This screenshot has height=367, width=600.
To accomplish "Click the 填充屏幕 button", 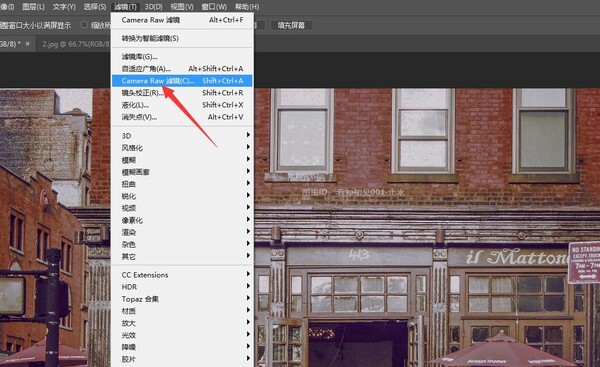I will (292, 25).
